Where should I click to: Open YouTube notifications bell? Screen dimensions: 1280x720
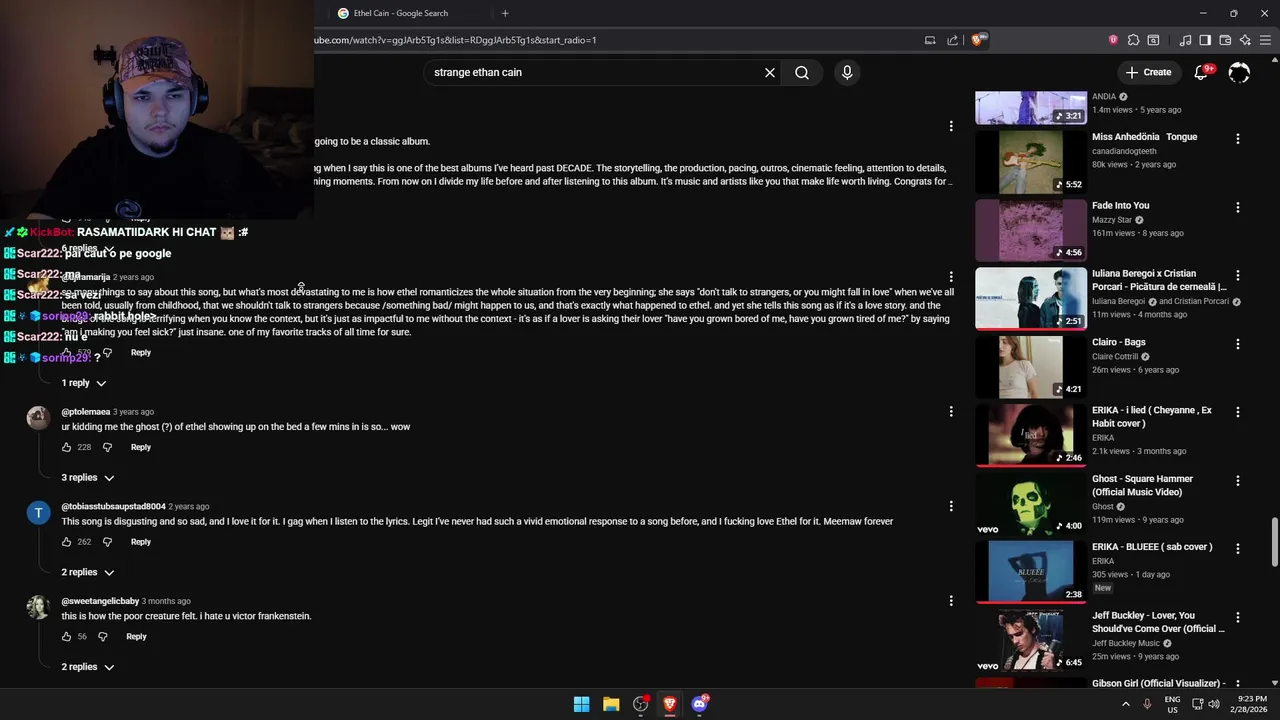point(1202,72)
